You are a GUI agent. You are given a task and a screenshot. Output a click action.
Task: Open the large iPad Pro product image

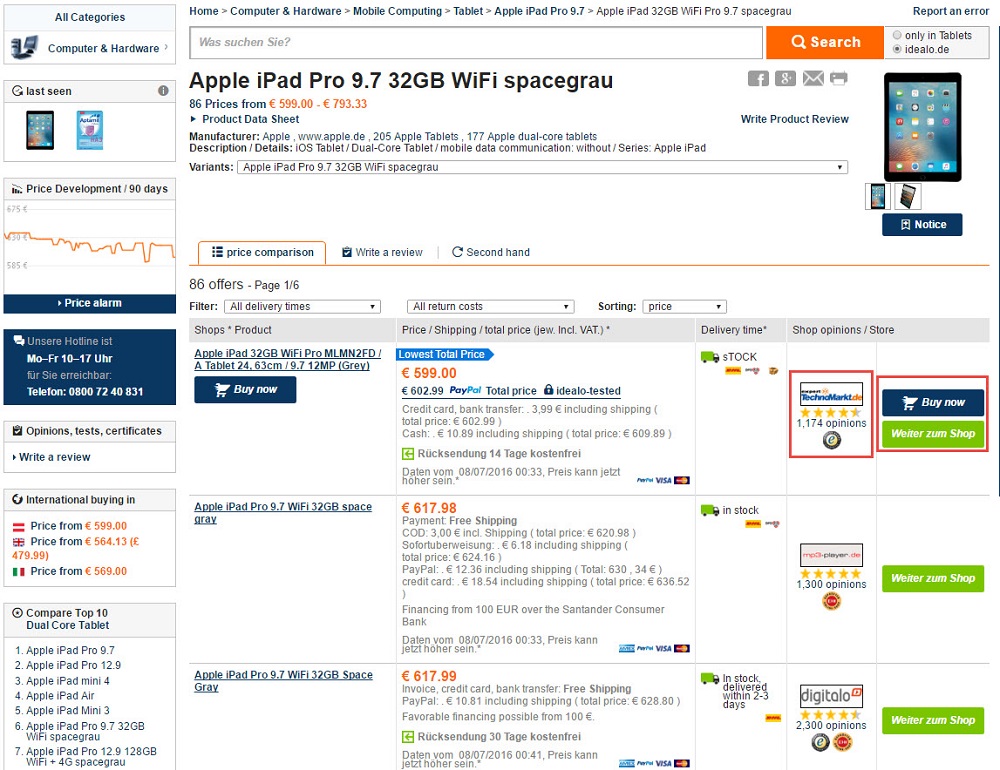[x=922, y=127]
